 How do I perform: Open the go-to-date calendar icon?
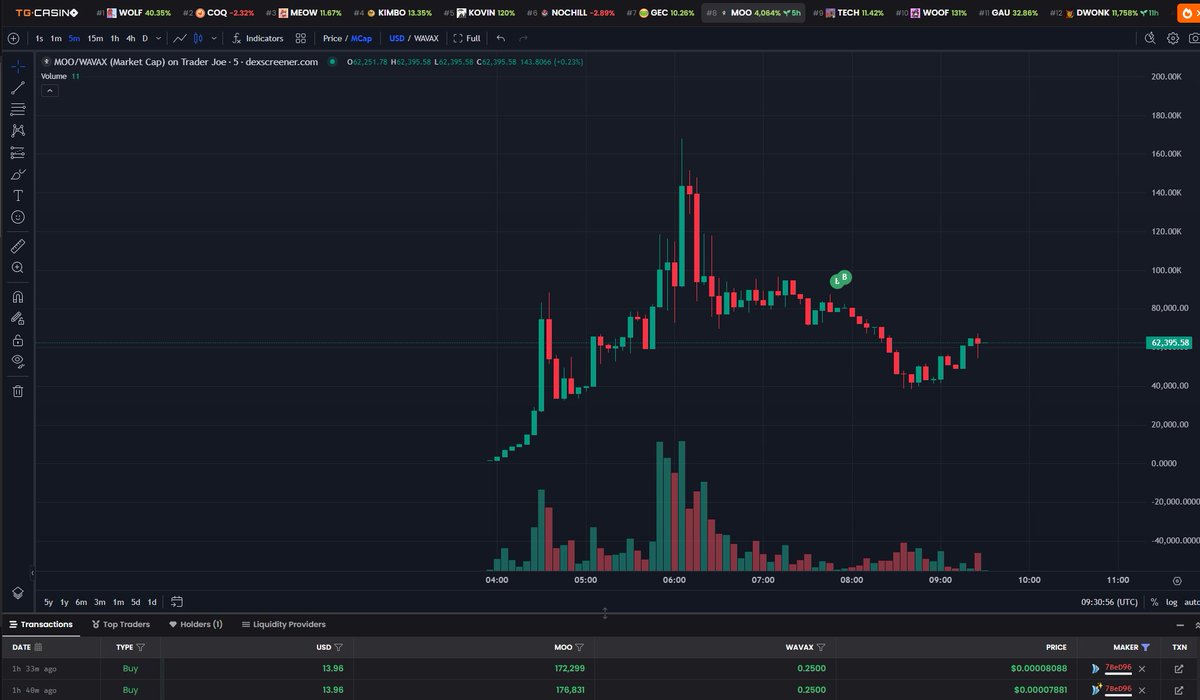coord(177,602)
